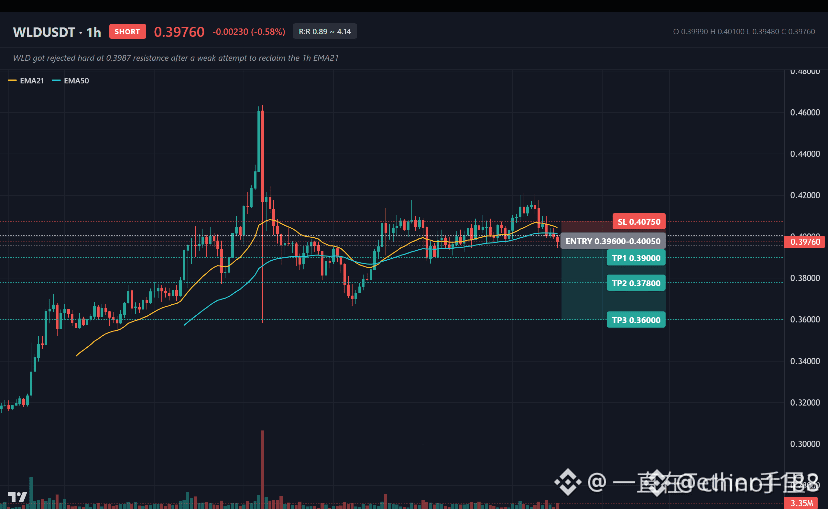Image resolution: width=828 pixels, height=509 pixels.
Task: Select the TP3 0.36000 target label
Action: tap(636, 320)
